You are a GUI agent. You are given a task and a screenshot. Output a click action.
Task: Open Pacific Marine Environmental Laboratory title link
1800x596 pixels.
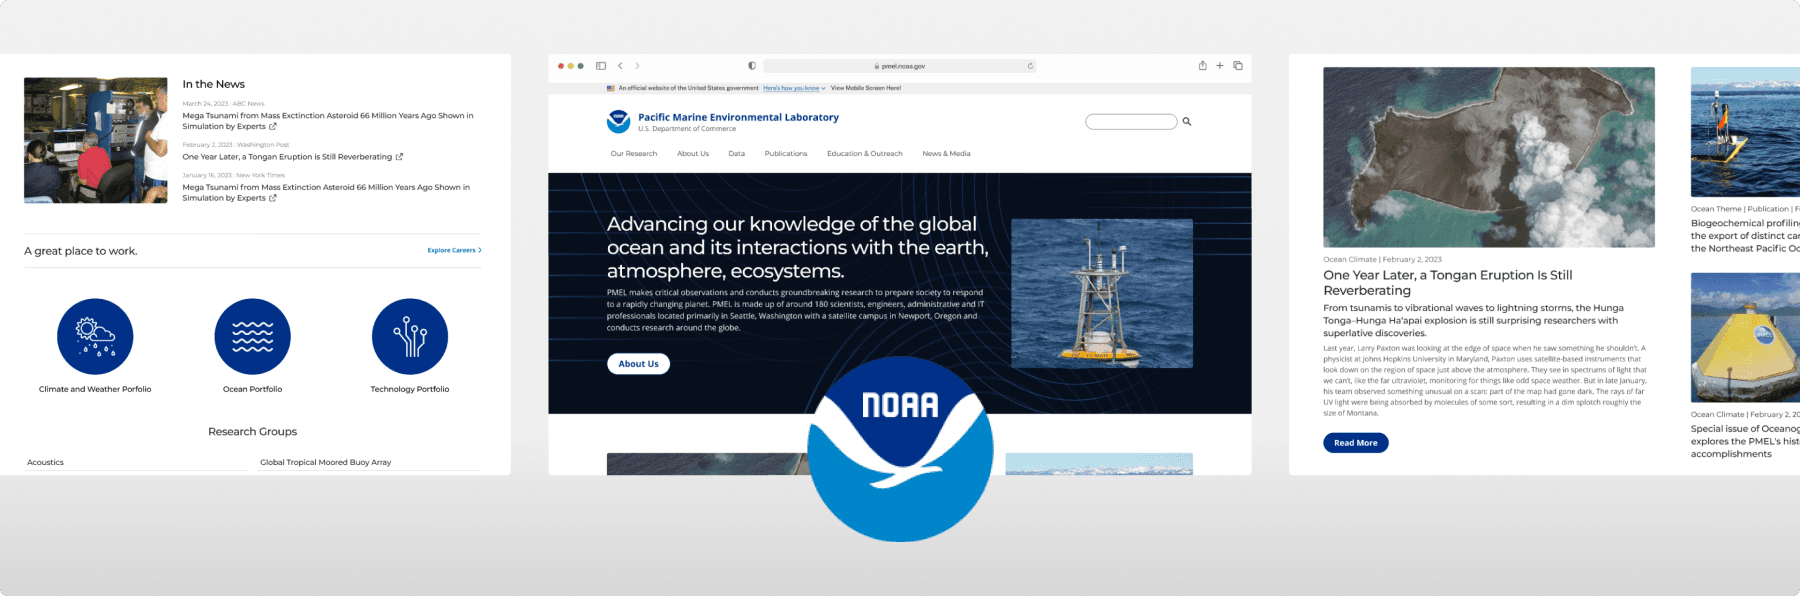(x=739, y=117)
